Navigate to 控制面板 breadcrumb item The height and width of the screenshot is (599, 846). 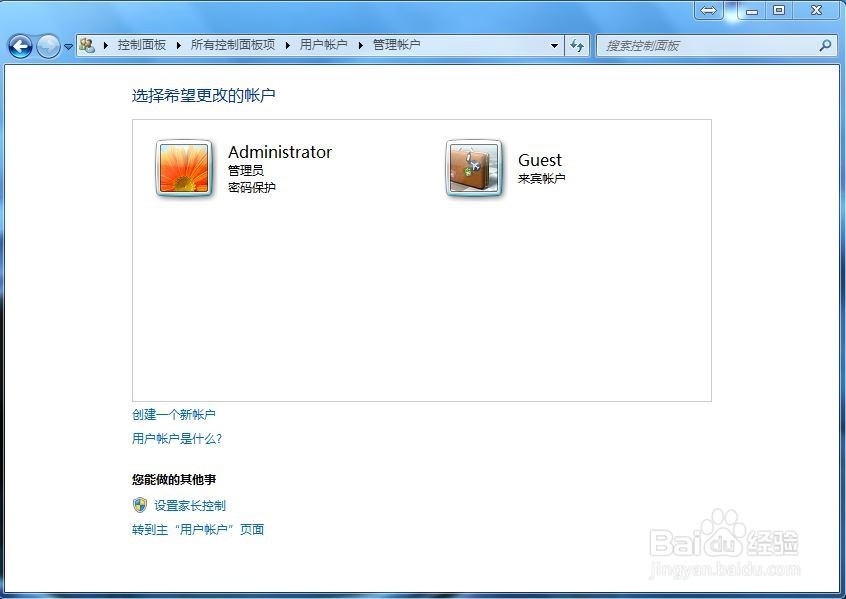(140, 45)
